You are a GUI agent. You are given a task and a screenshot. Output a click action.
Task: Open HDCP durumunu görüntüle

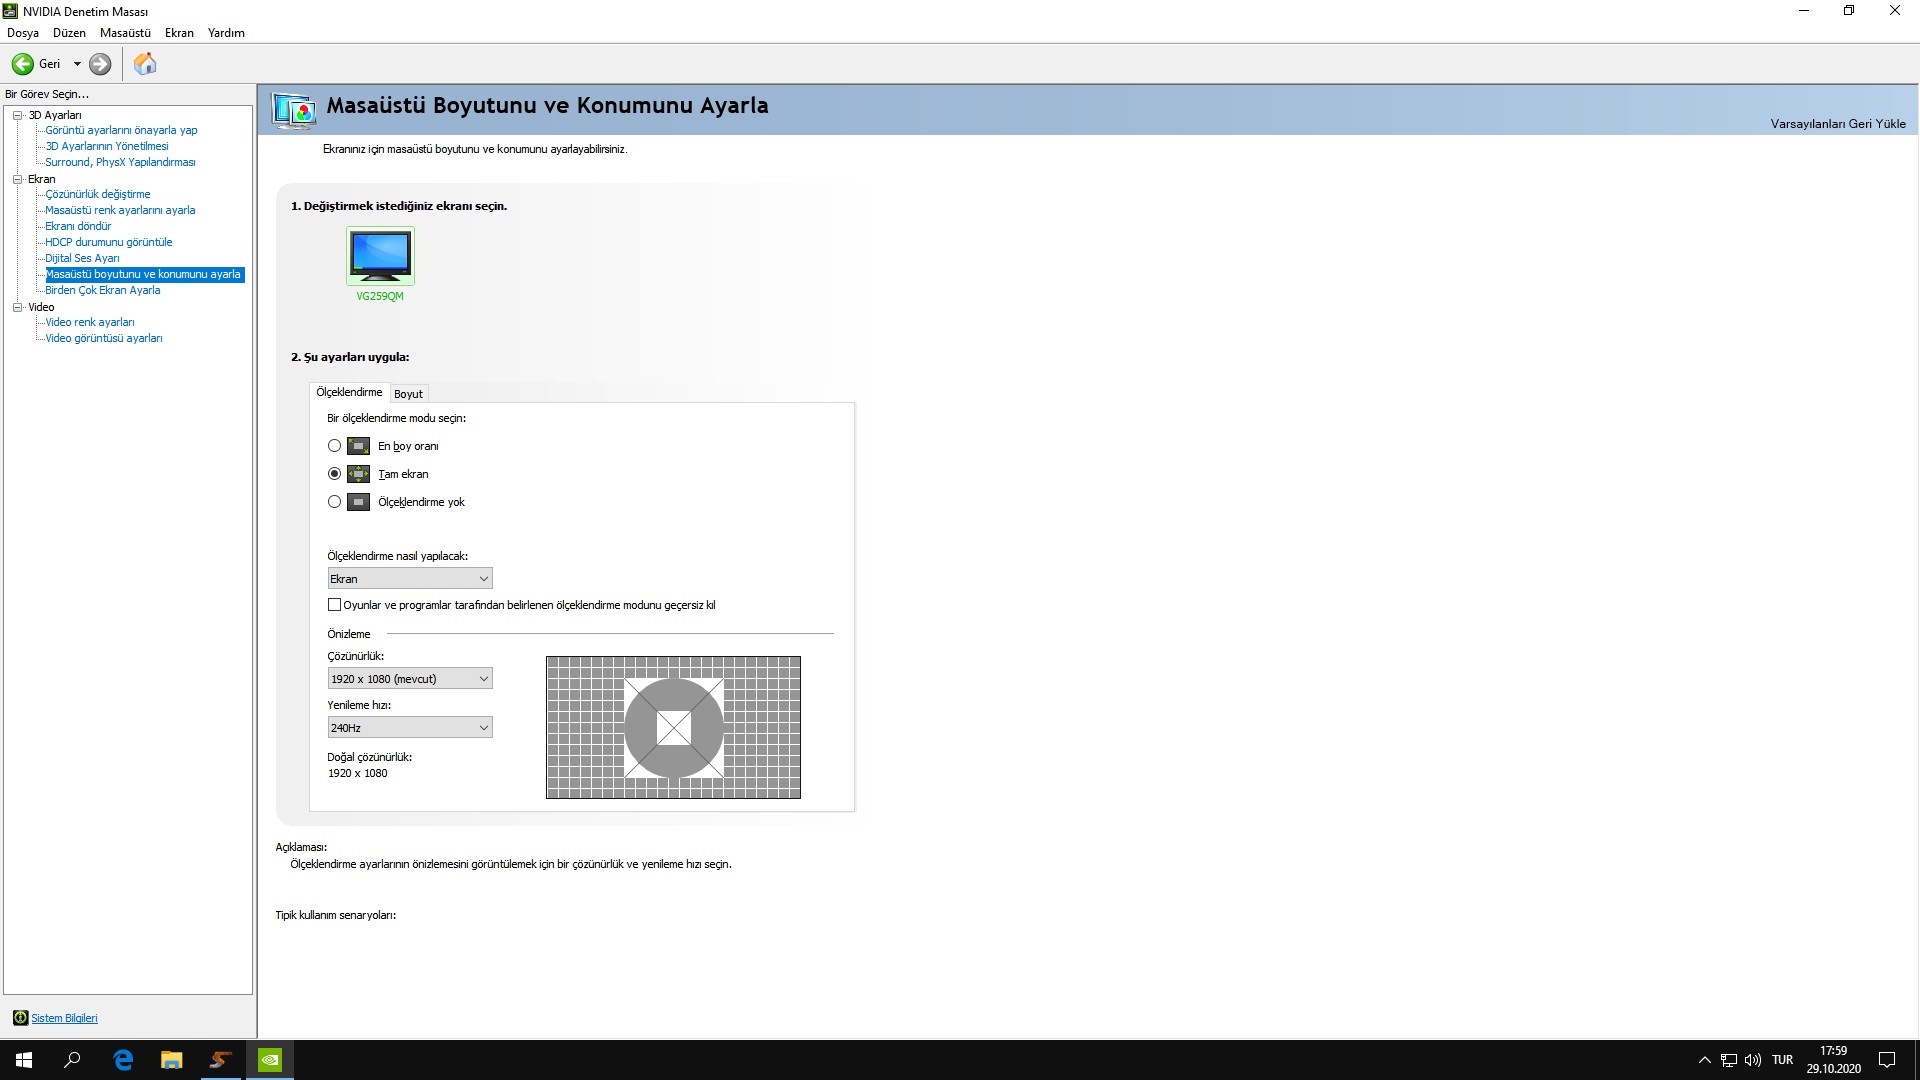click(x=109, y=242)
